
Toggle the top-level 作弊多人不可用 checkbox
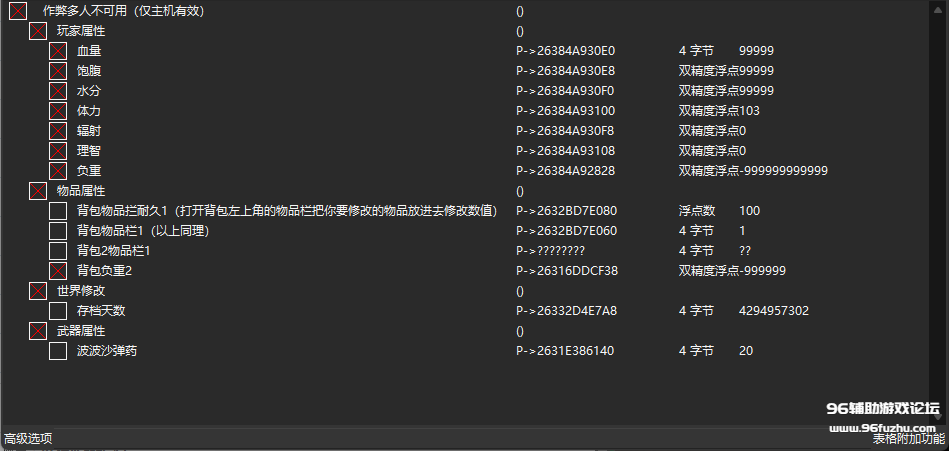coord(18,11)
